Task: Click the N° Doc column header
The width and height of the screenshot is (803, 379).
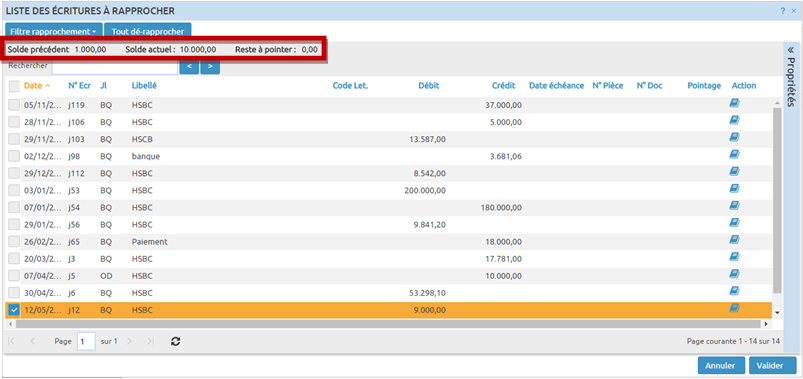Action: click(649, 86)
